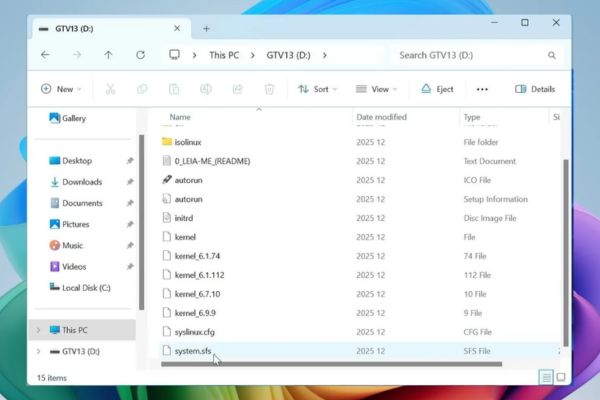
Task: Sort by Date modified column header
Action: coord(382,117)
